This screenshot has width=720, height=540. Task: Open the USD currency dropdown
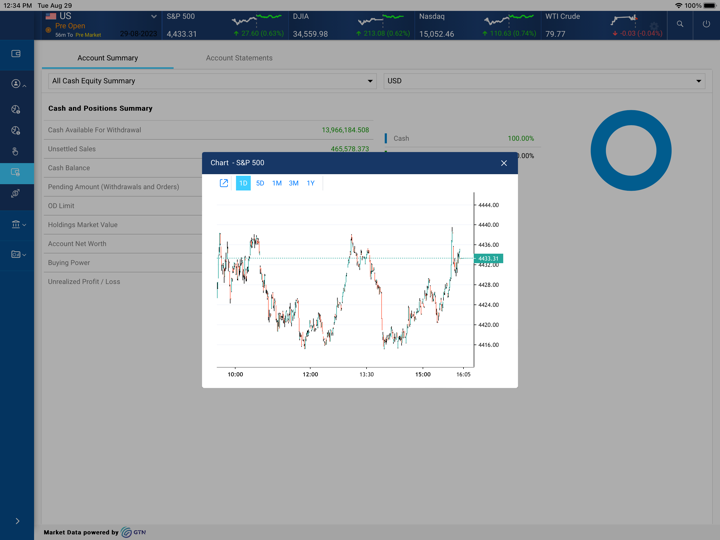(544, 81)
